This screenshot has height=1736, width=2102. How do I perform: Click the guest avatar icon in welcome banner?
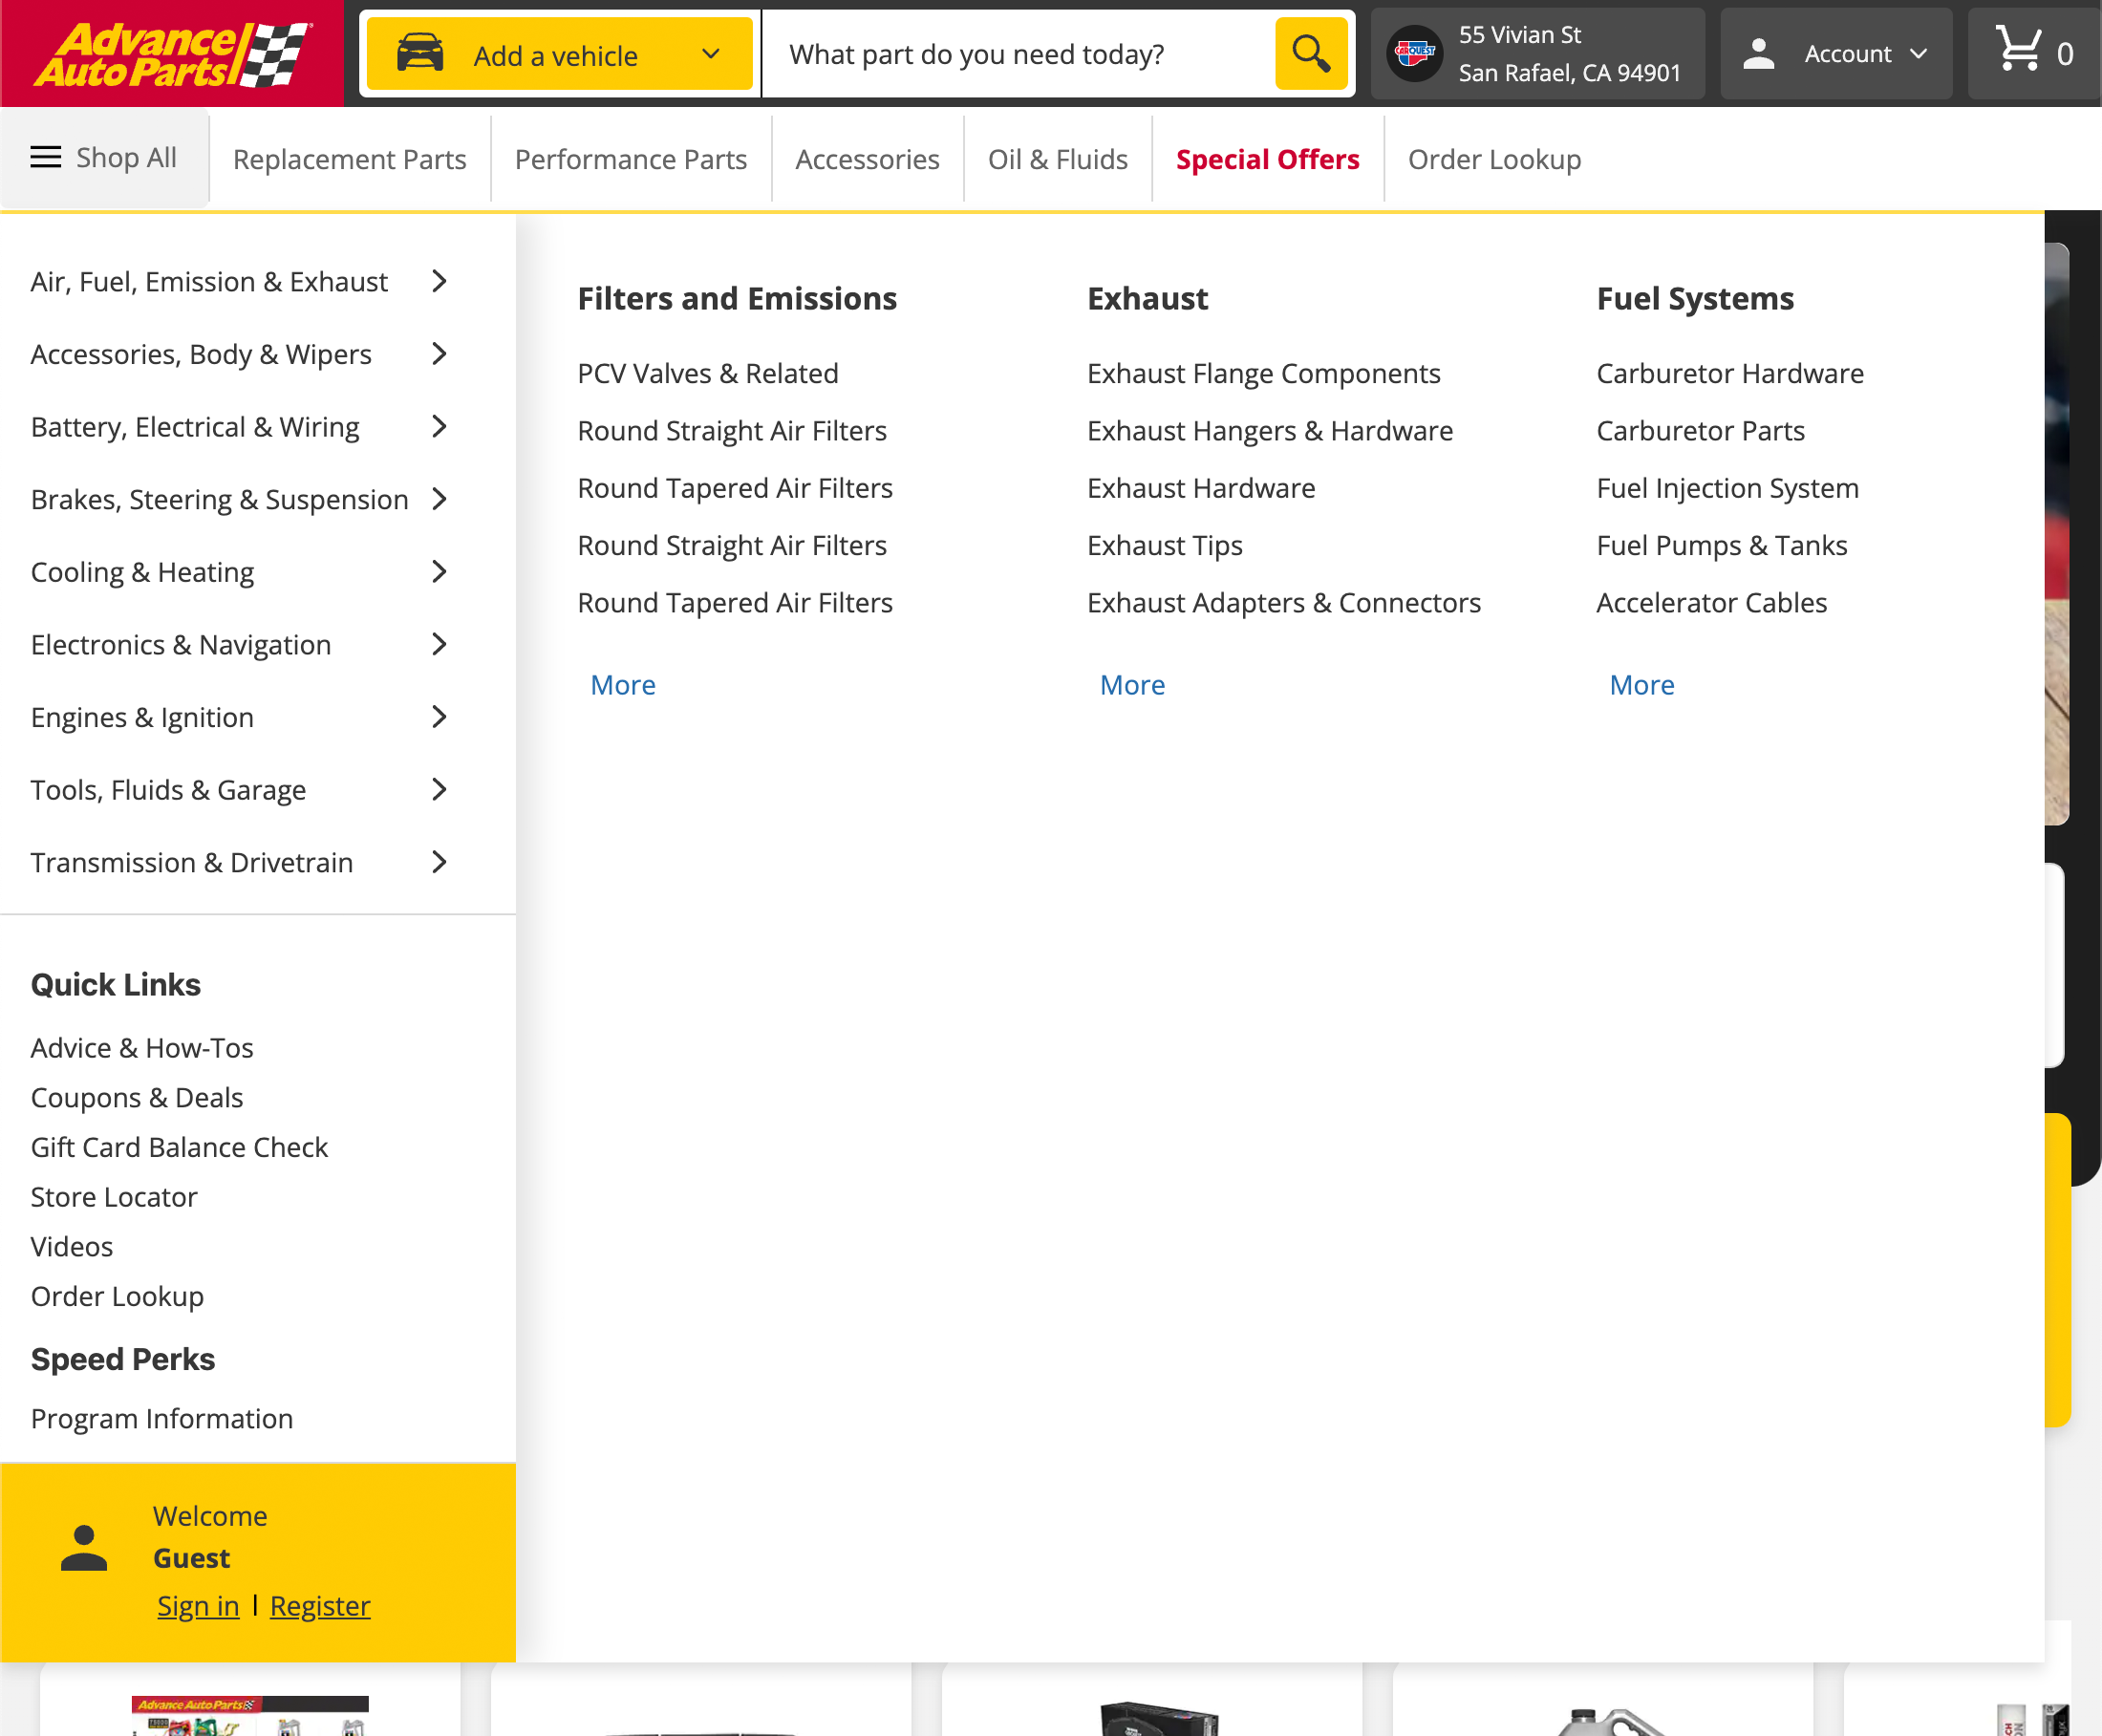pyautogui.click(x=83, y=1550)
